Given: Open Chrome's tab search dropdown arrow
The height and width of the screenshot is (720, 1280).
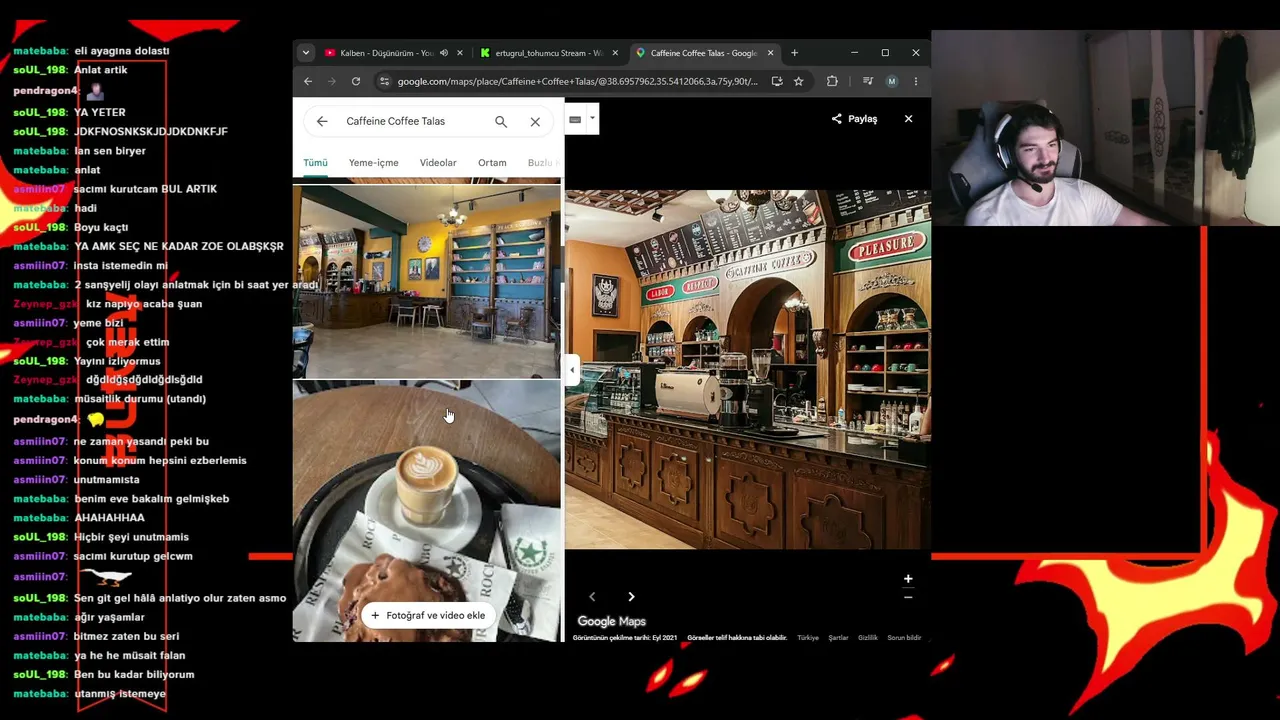Looking at the screenshot, I should point(305,53).
